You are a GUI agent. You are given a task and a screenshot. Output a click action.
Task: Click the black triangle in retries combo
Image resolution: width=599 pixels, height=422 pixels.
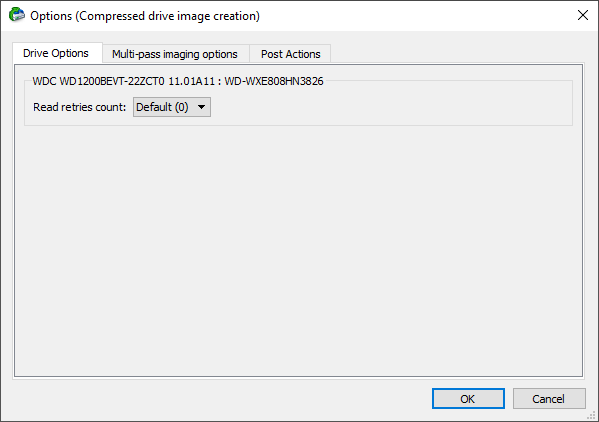(201, 107)
